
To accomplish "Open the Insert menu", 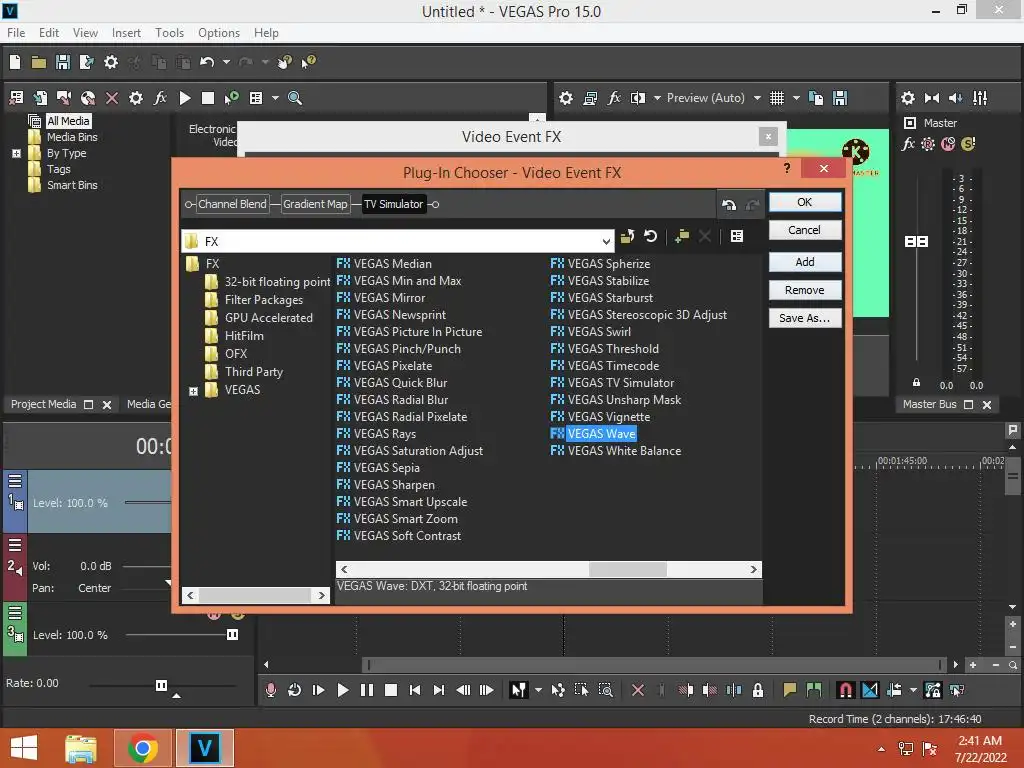I will tap(126, 33).
